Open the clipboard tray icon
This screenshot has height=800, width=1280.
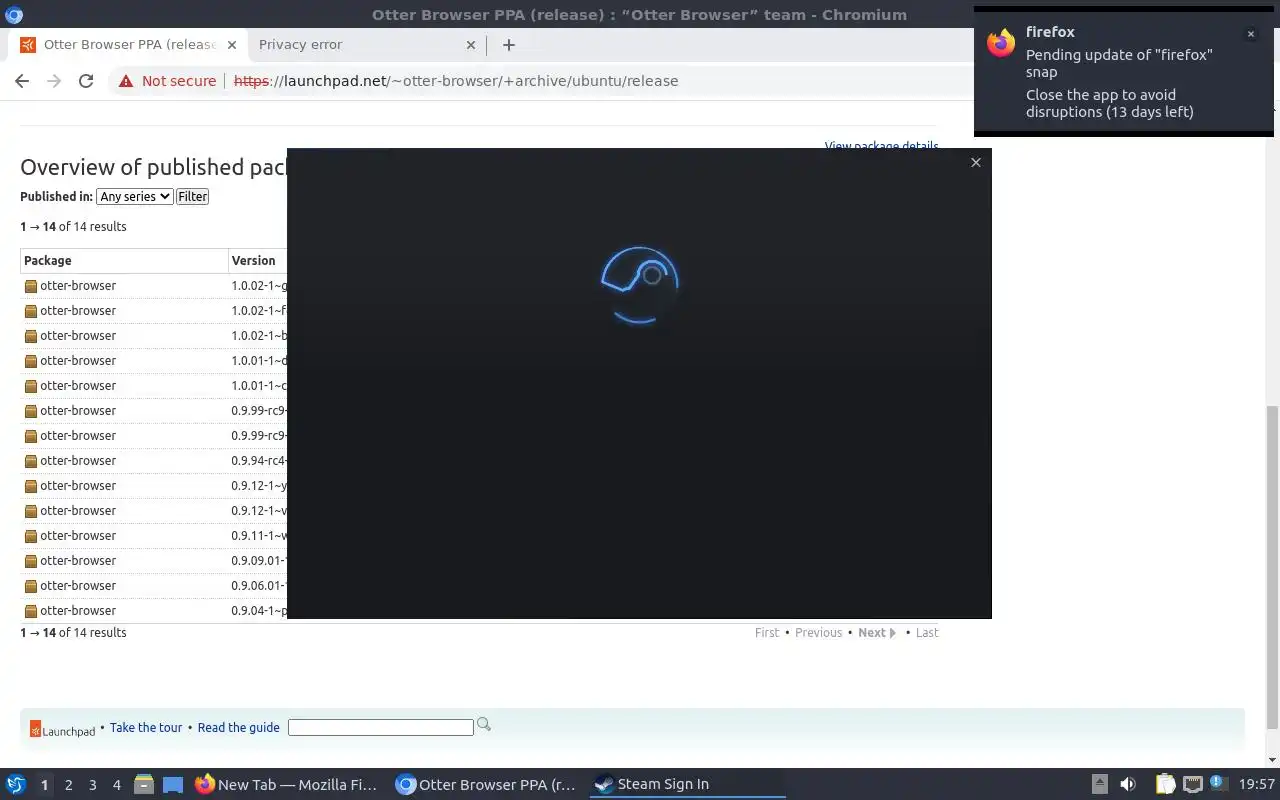point(1165,785)
